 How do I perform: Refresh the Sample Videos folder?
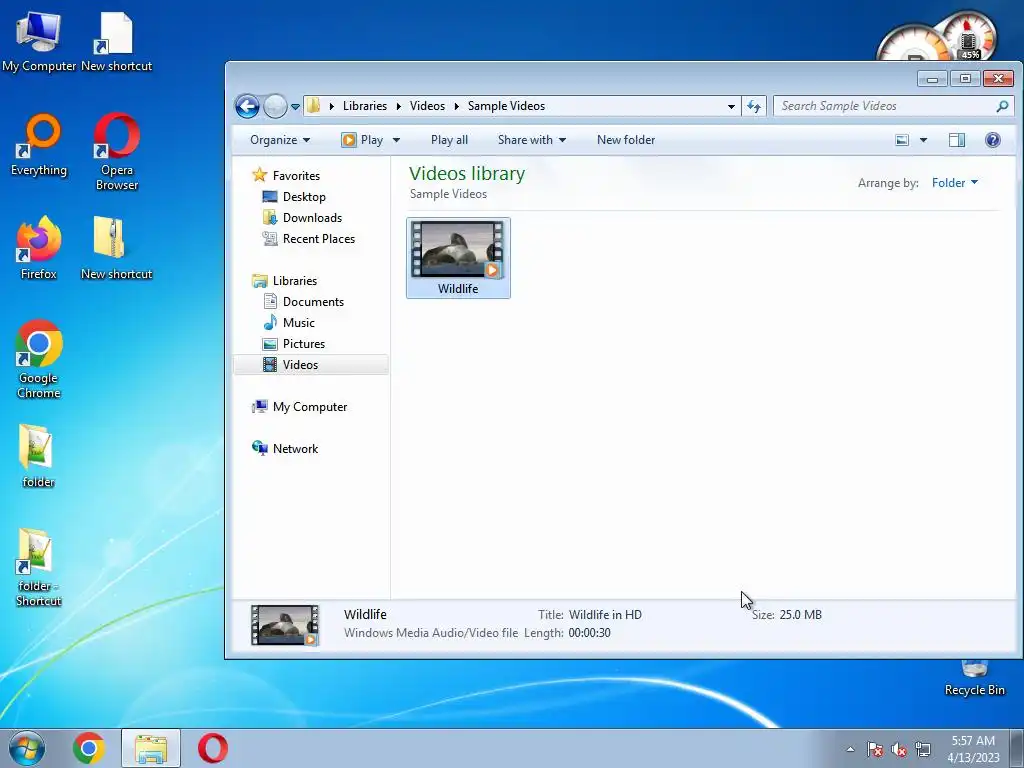[754, 106]
